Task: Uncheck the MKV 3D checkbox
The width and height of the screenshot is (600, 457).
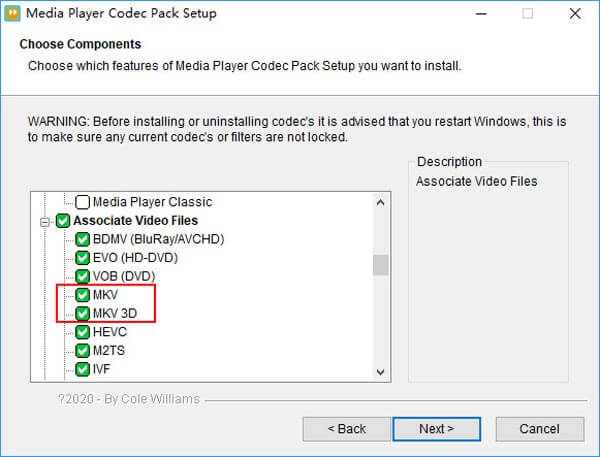Action: [83, 314]
